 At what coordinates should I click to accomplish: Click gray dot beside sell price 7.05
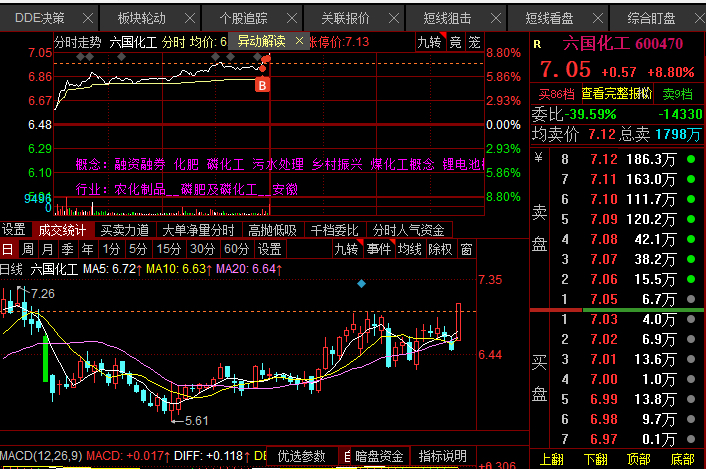coord(691,299)
